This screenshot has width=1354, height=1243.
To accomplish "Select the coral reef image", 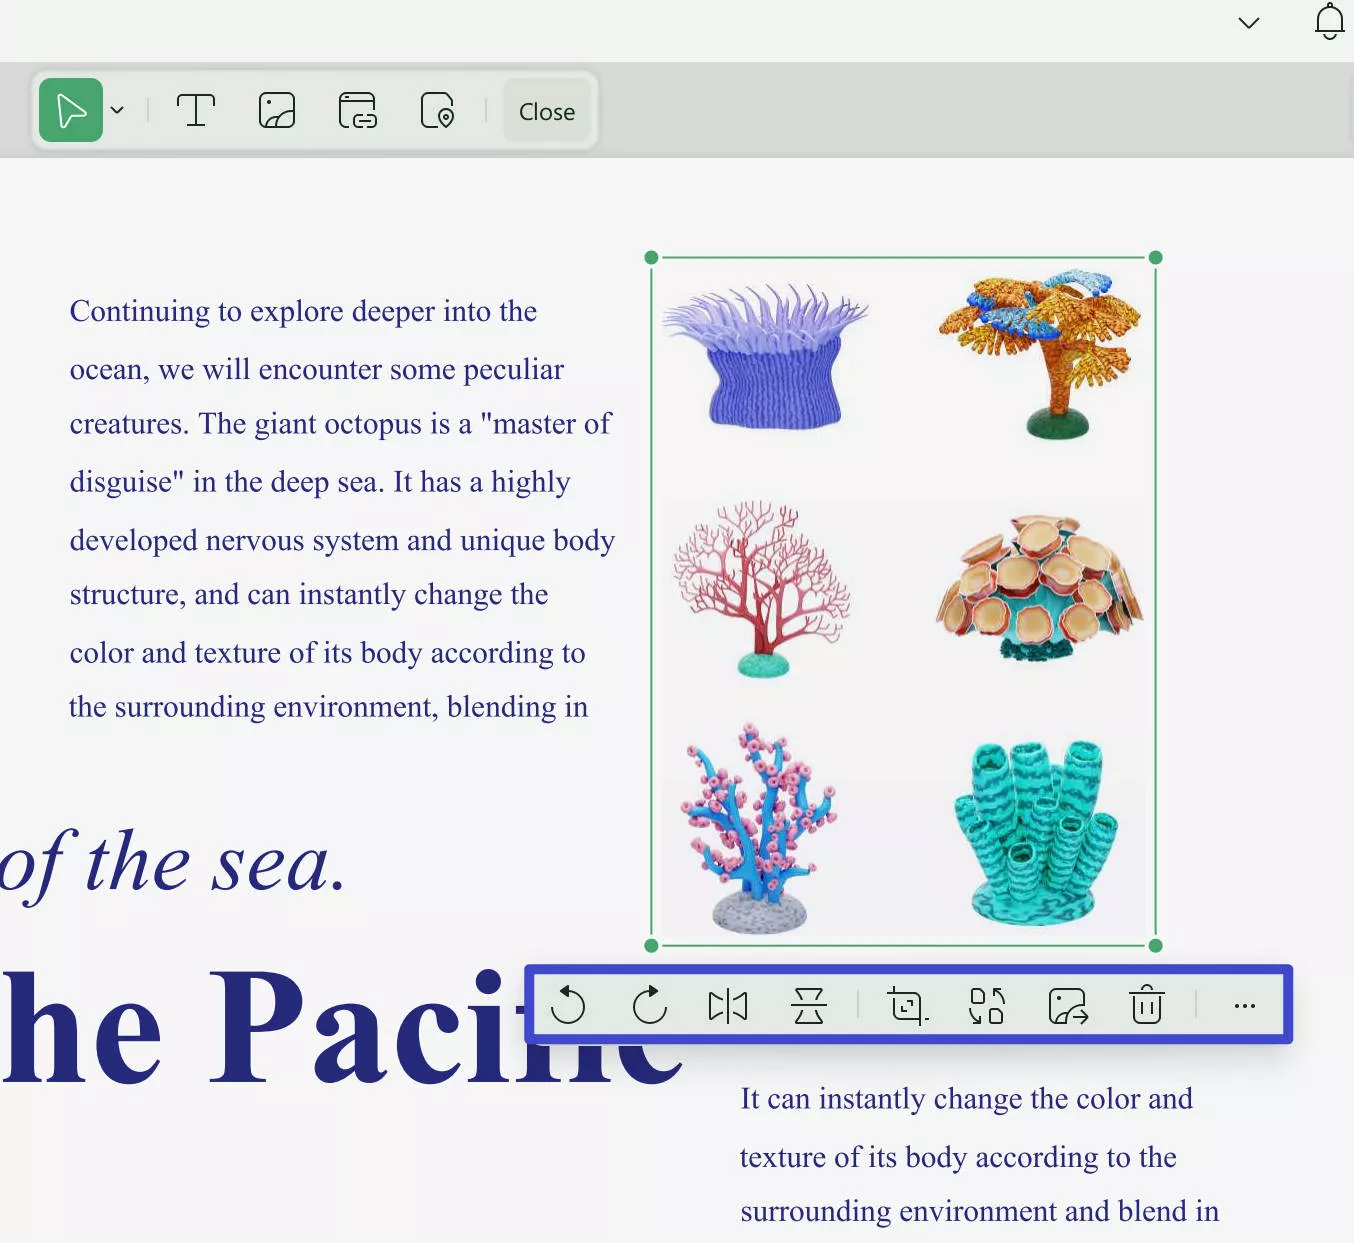I will [x=904, y=601].
